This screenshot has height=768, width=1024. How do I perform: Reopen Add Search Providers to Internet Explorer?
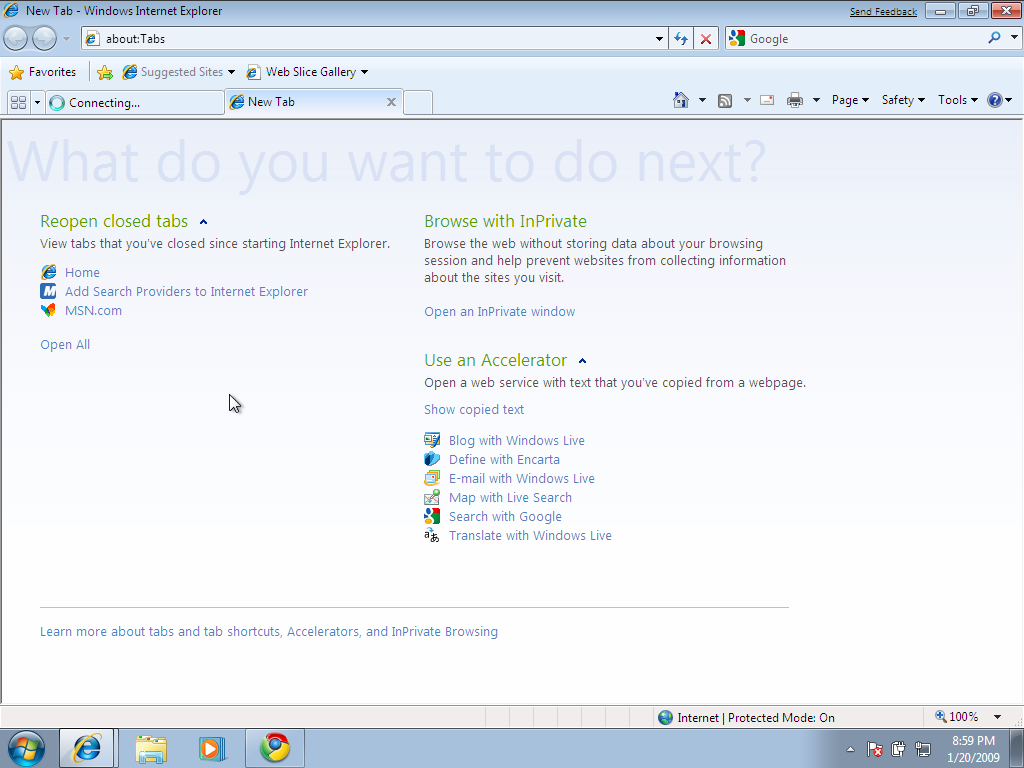pos(186,291)
